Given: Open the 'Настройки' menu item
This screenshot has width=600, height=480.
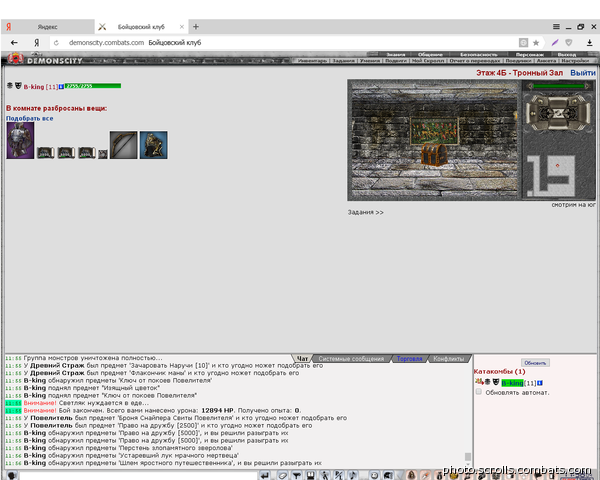Looking at the screenshot, I should point(575,60).
